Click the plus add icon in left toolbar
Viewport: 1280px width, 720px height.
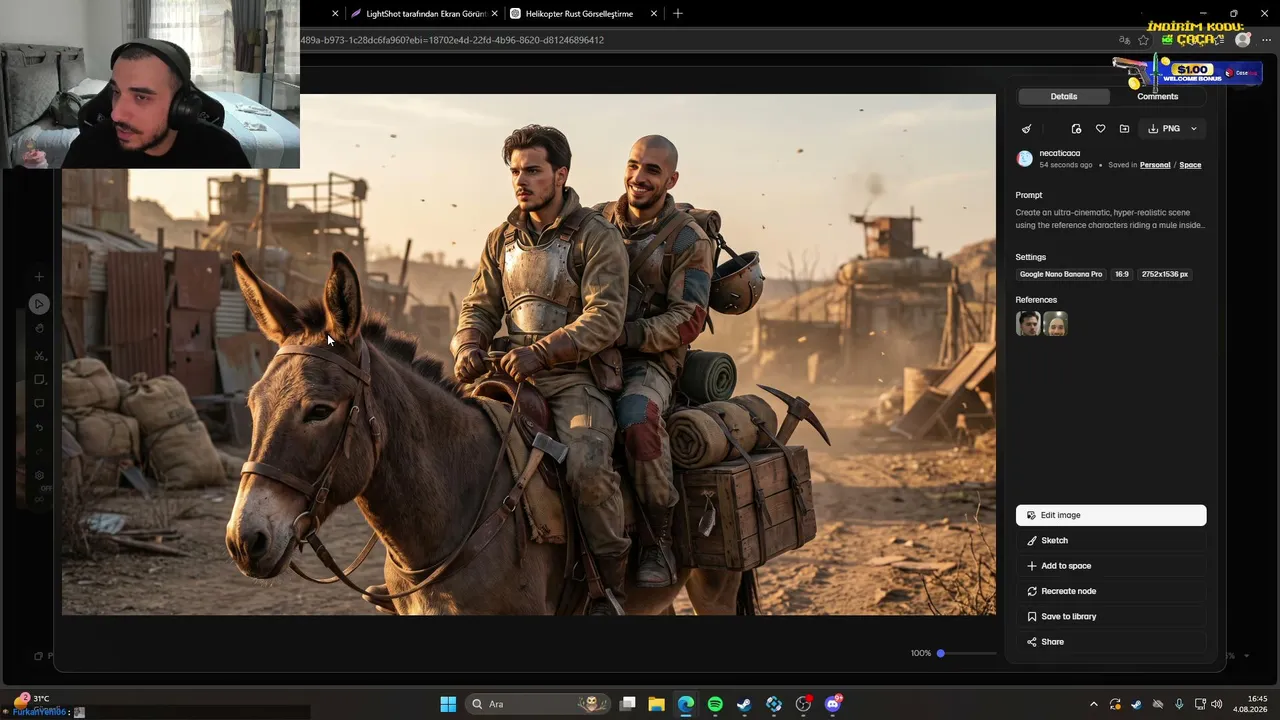point(39,277)
